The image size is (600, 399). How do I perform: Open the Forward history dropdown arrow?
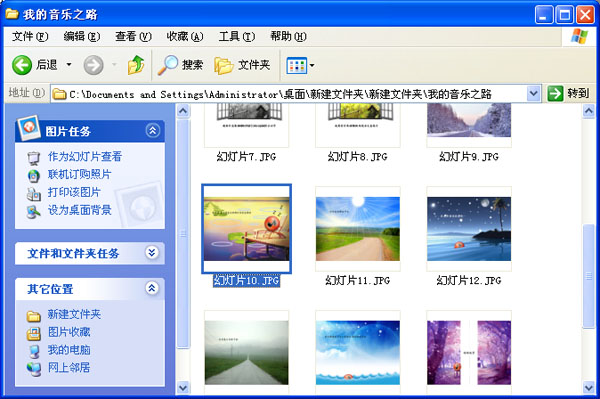(114, 65)
